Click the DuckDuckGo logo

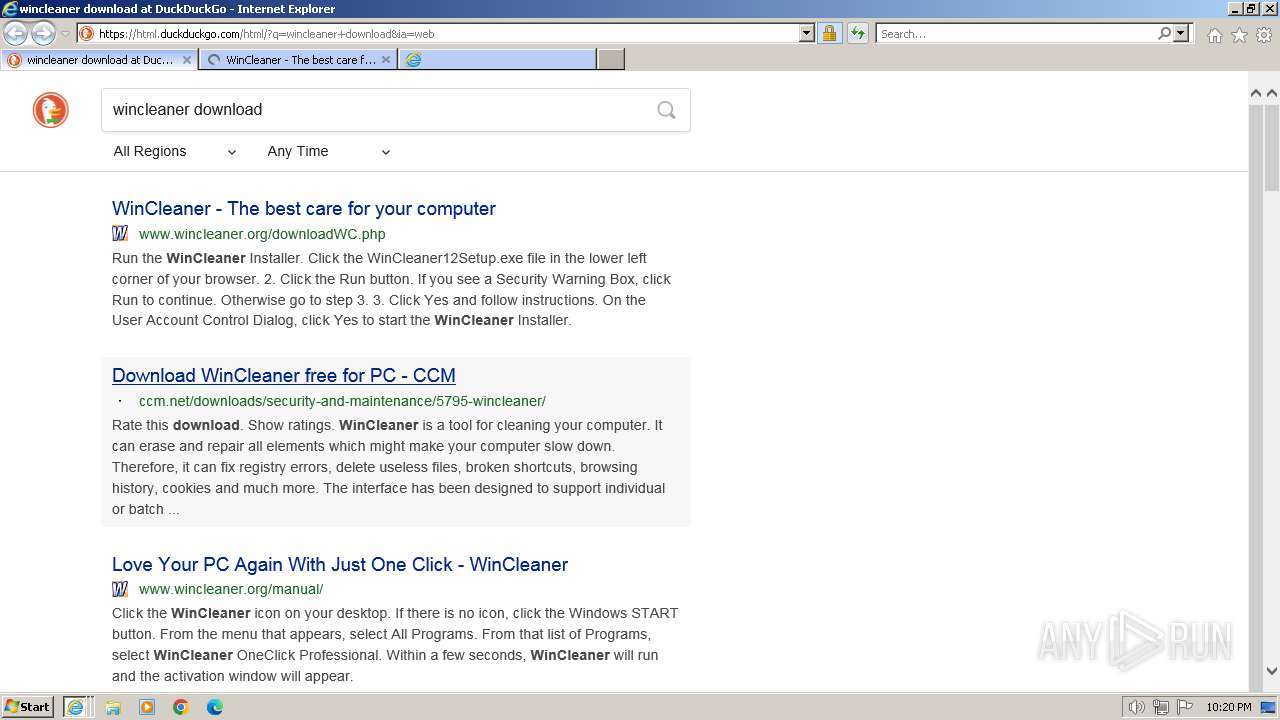pyautogui.click(x=51, y=110)
